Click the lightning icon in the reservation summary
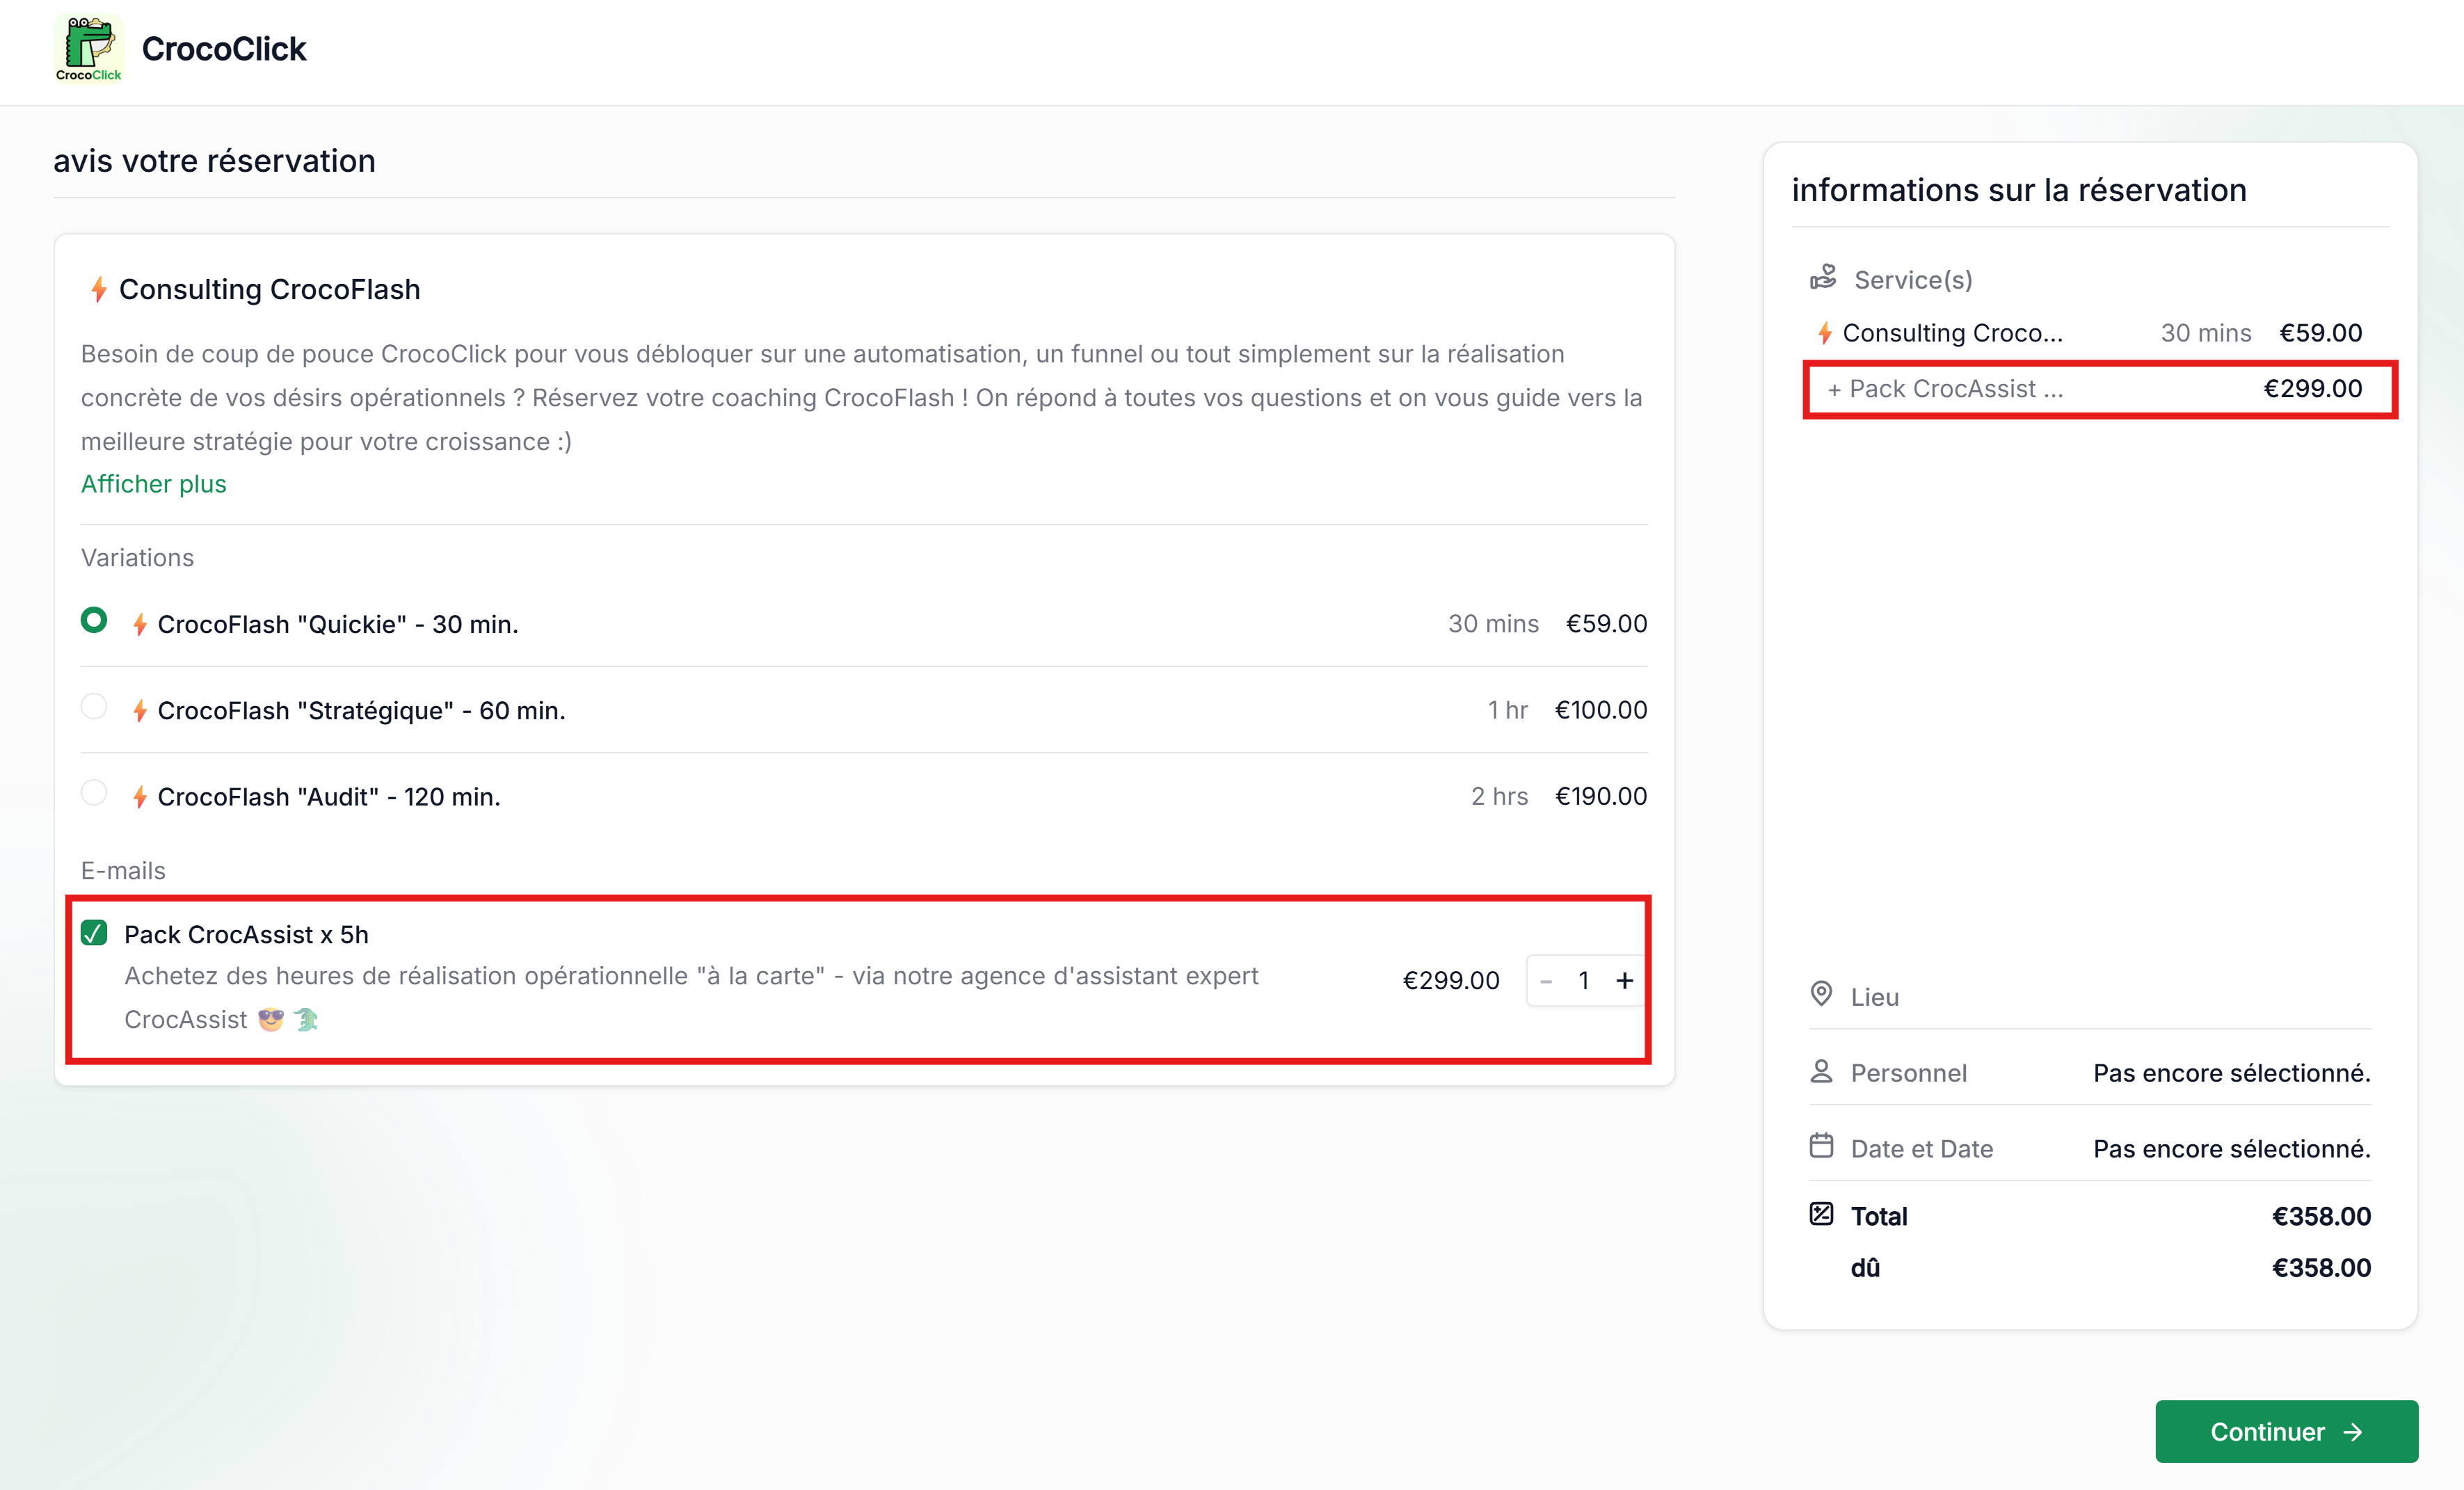This screenshot has width=2464, height=1490. (1825, 333)
